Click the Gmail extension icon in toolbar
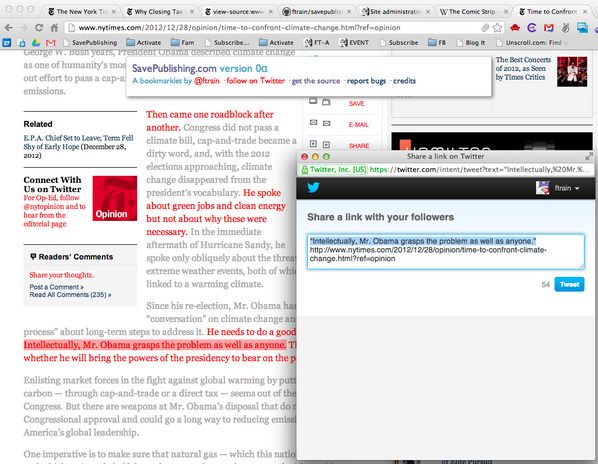This screenshot has height=464, width=598. pos(548,27)
